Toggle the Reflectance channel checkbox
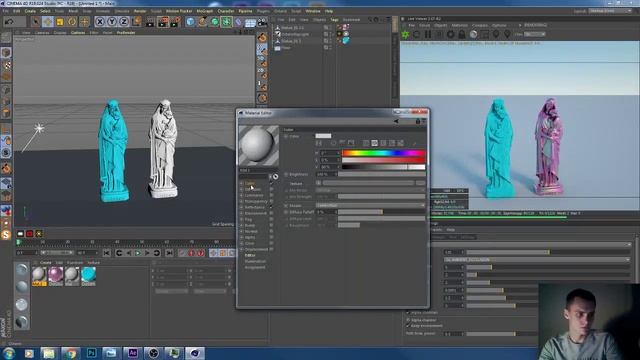 (x=271, y=207)
